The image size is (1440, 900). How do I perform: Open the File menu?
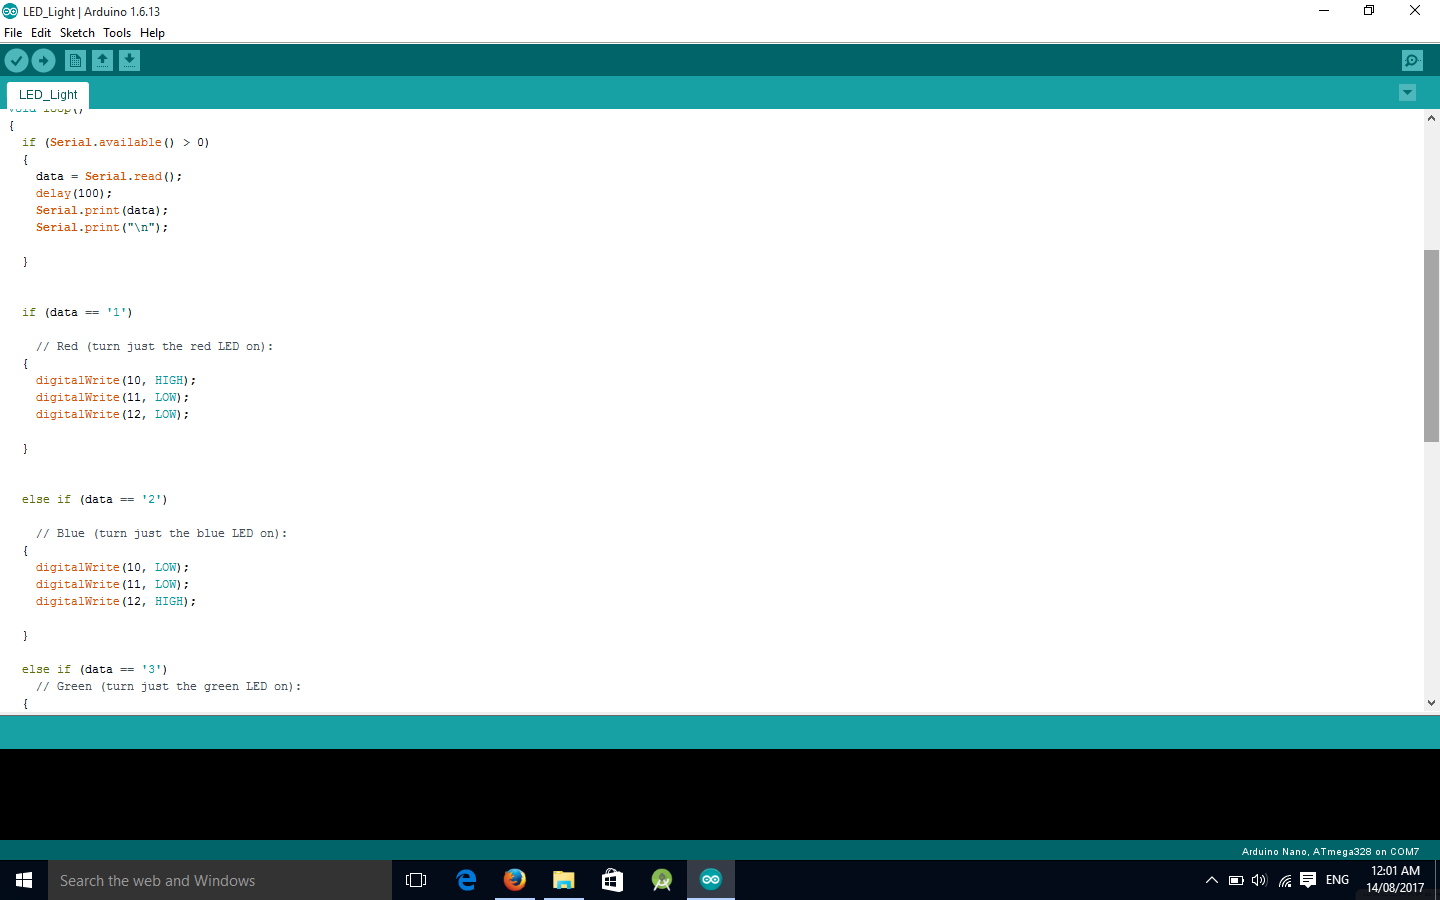pyautogui.click(x=13, y=33)
